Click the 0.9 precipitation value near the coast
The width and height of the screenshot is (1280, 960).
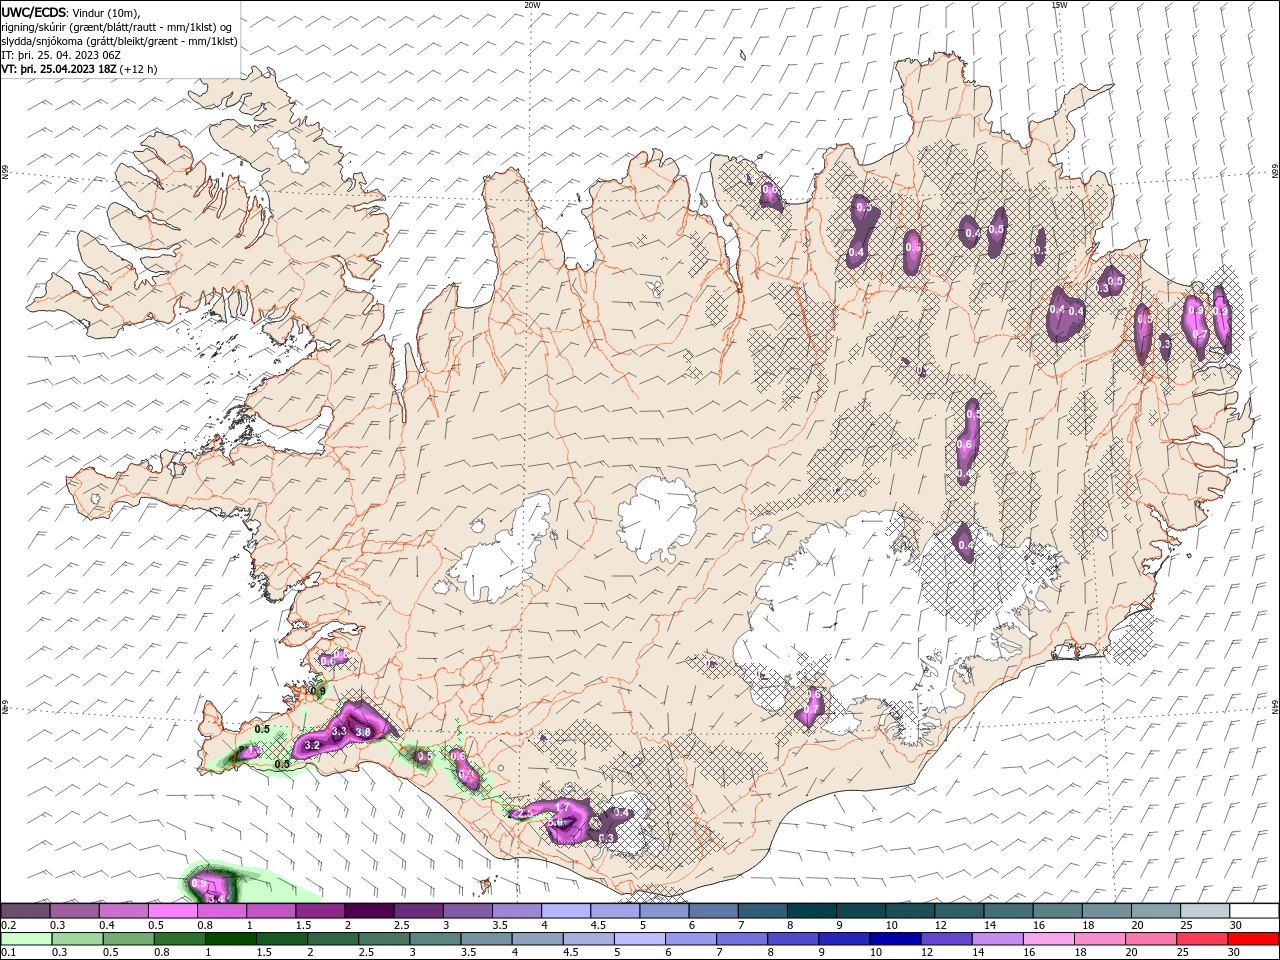pyautogui.click(x=319, y=690)
